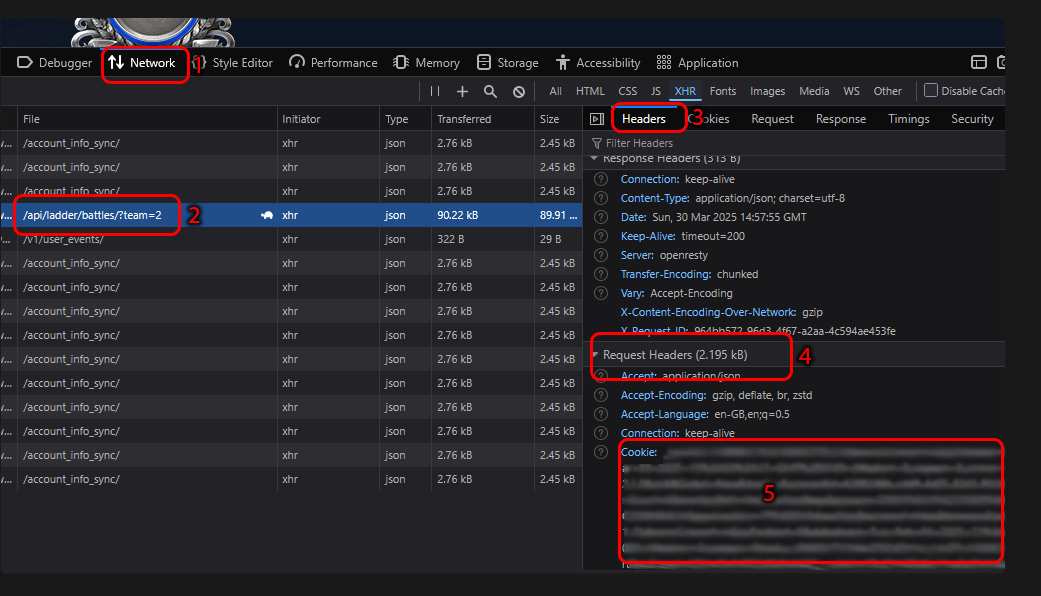Viewport: 1041px width, 596px height.
Task: Select the Headers details tab
Action: (643, 119)
